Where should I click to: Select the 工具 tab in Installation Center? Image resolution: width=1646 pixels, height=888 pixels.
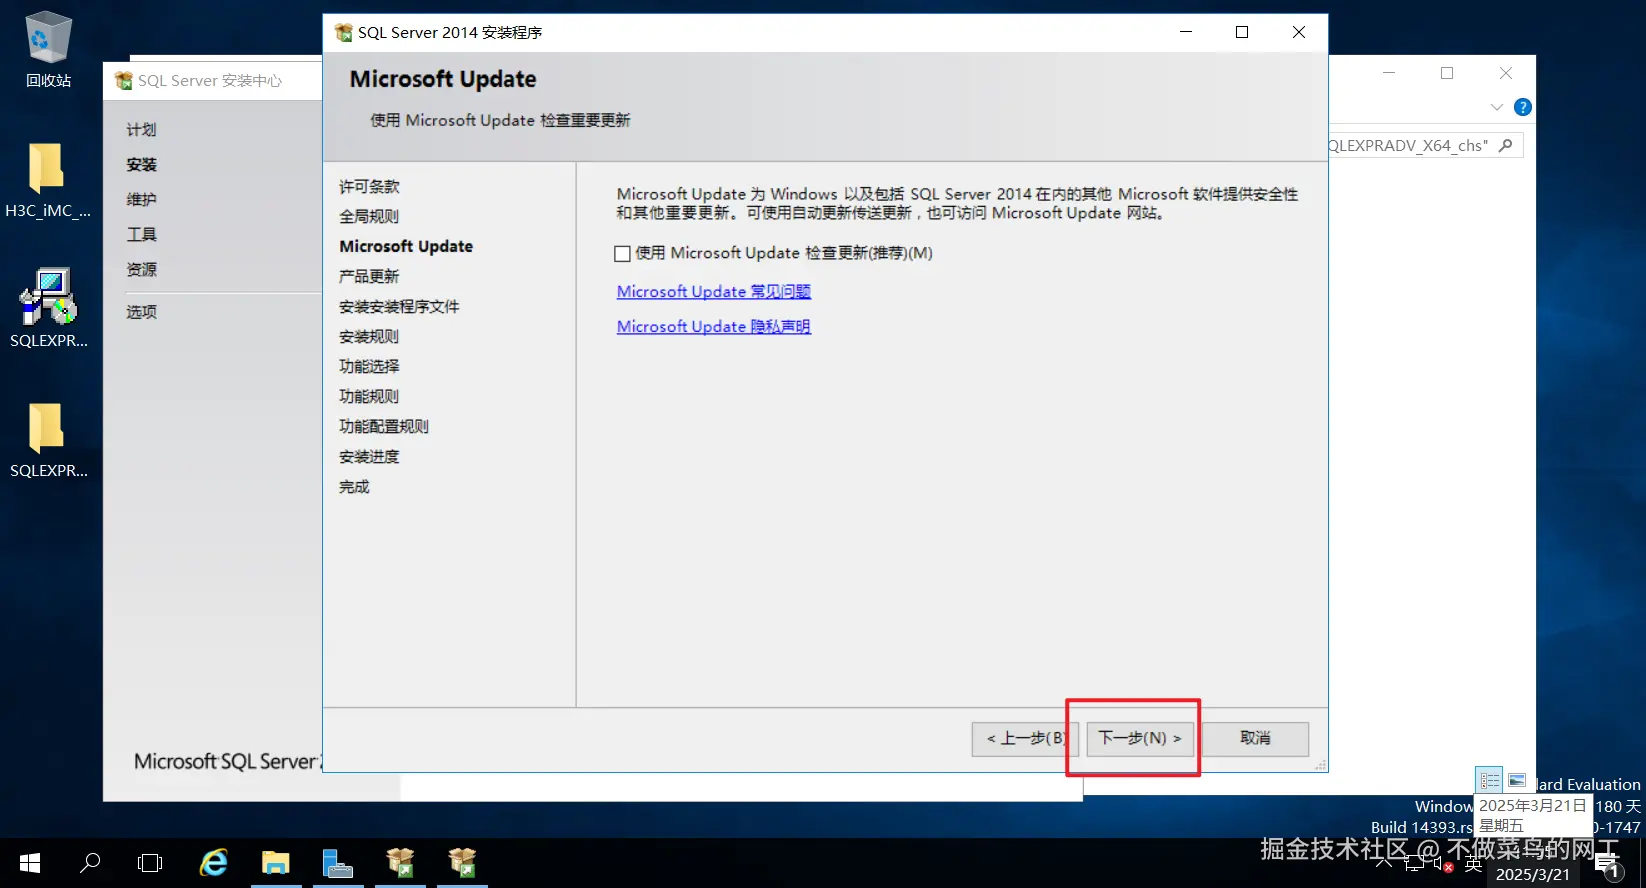tap(141, 235)
